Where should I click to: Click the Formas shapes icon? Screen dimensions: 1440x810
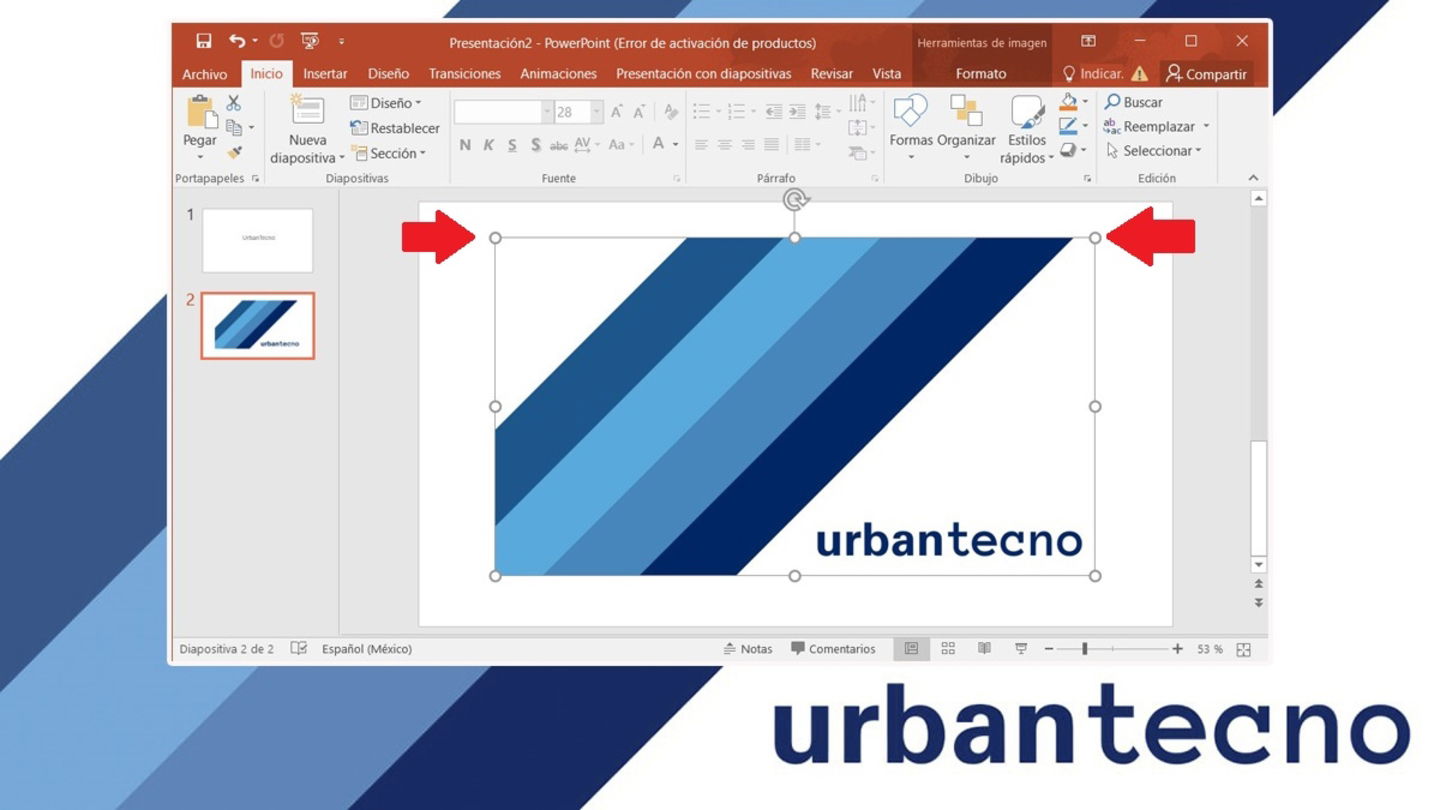[910, 111]
